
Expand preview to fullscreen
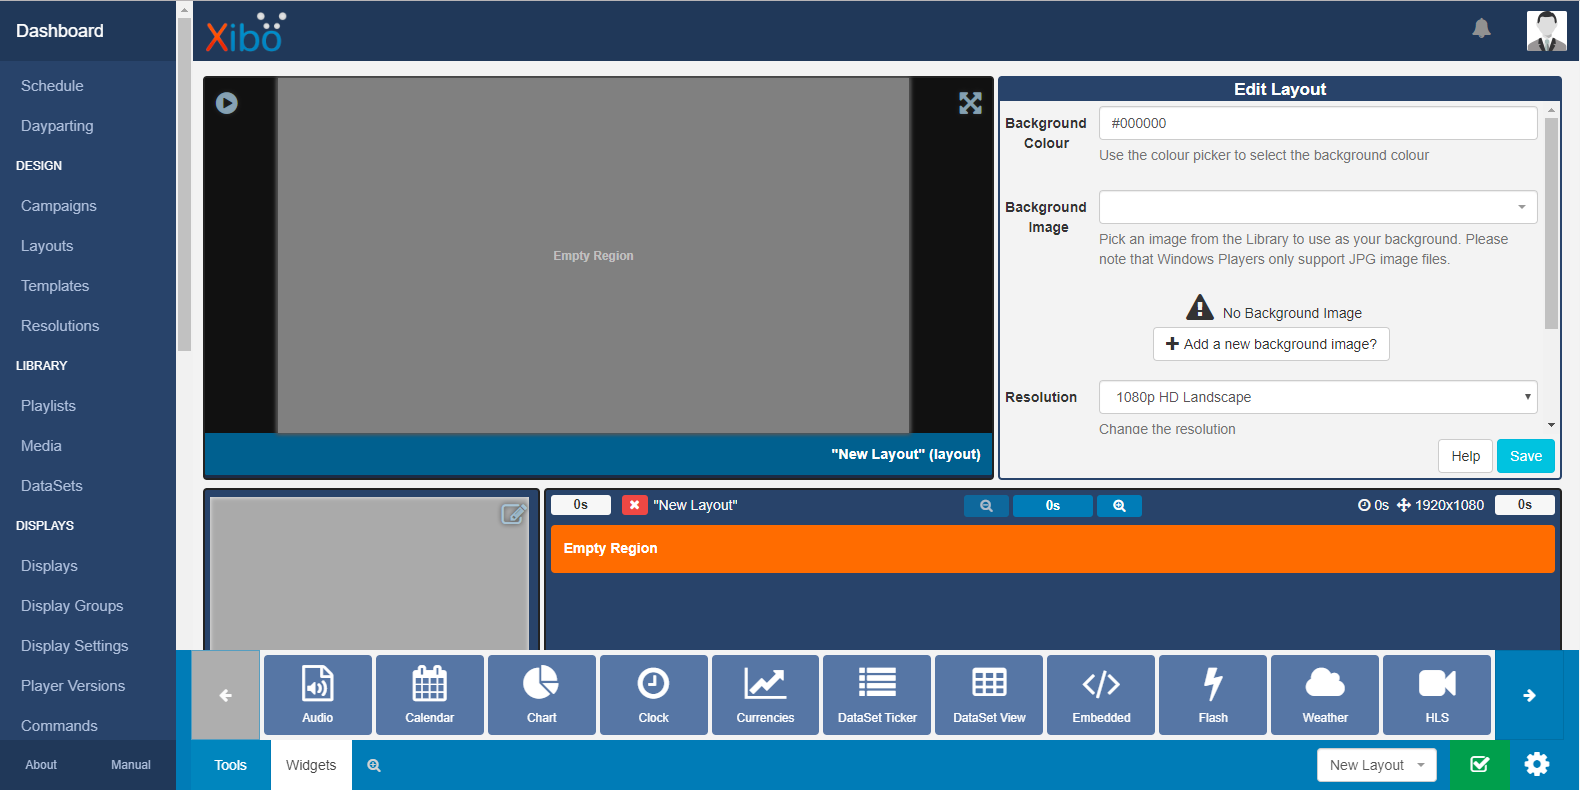point(970,103)
